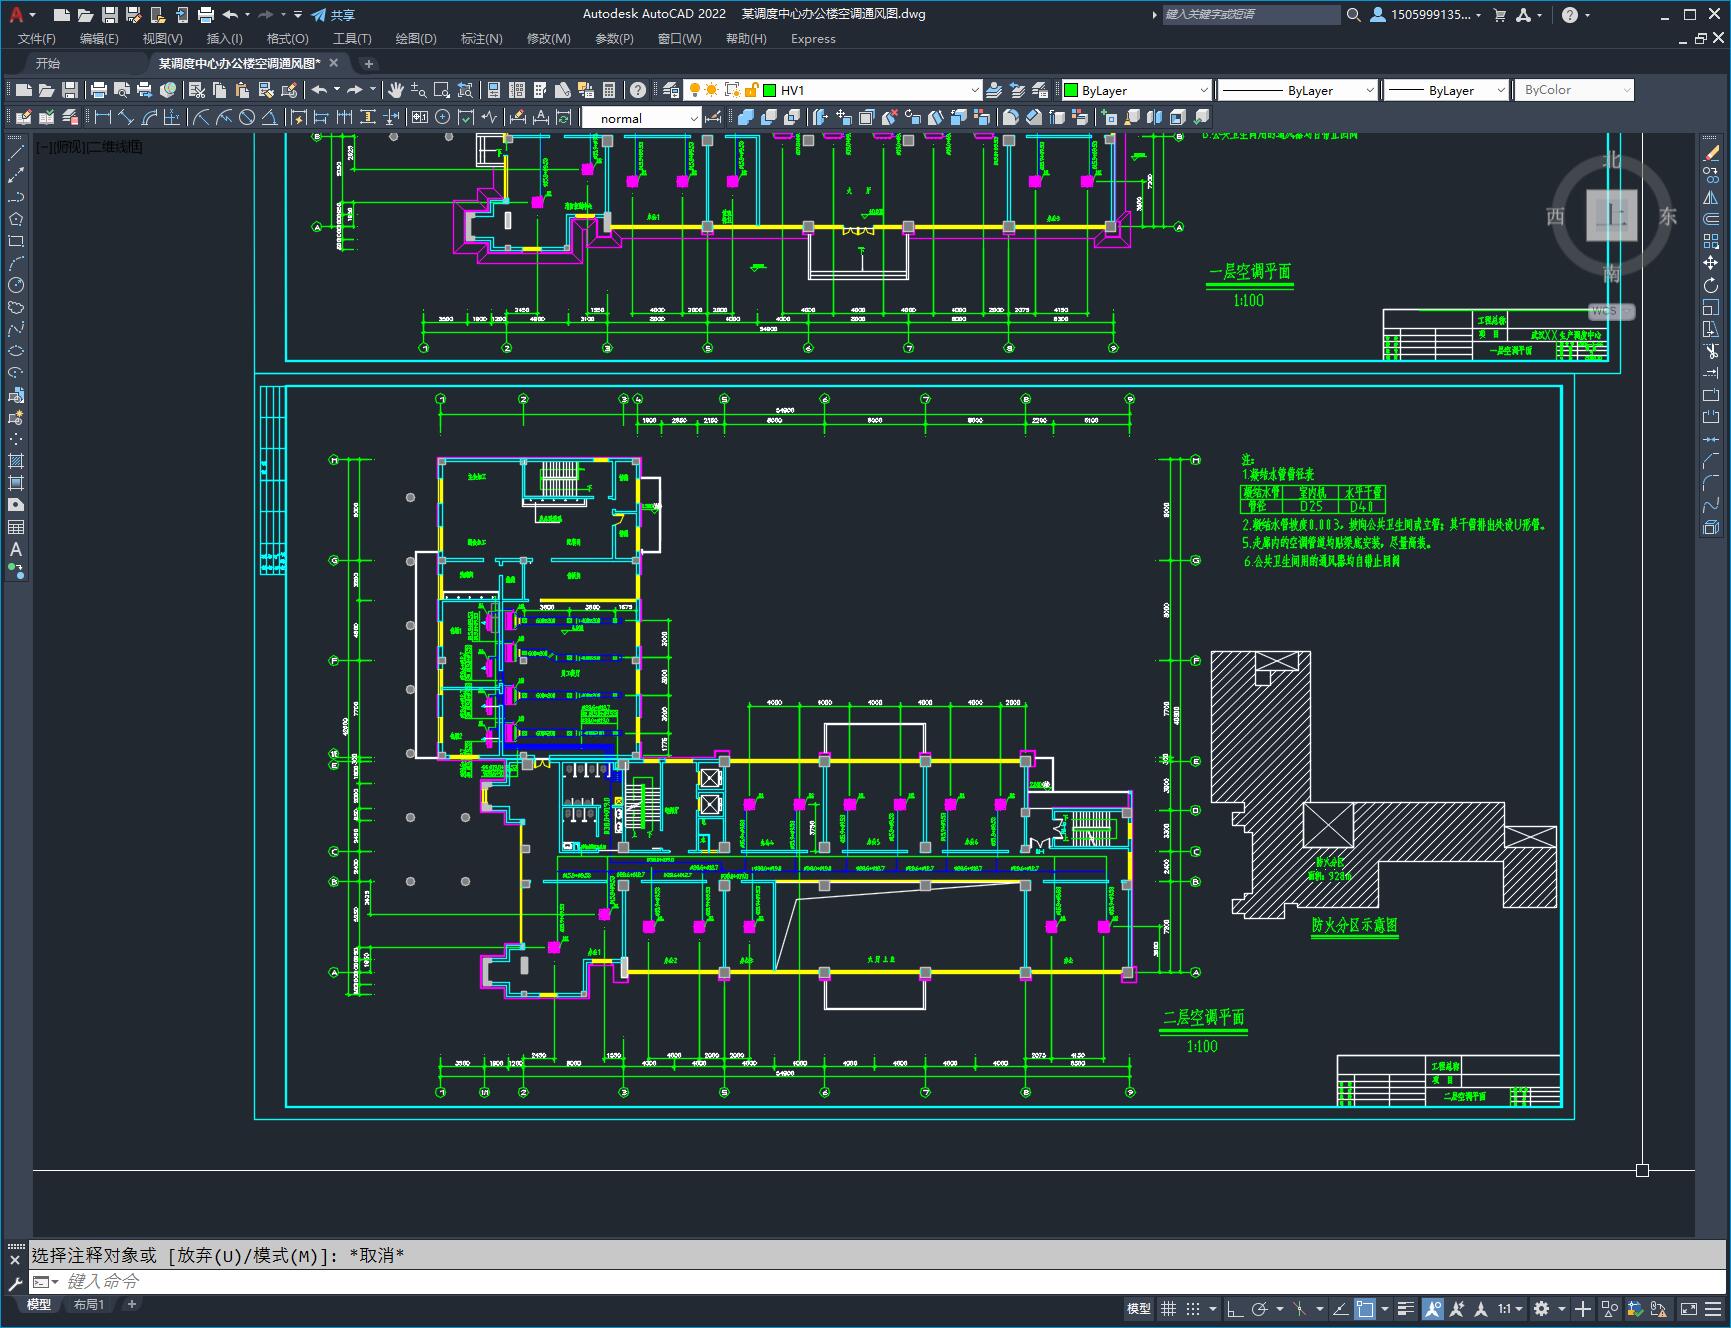Open the ByColor plot style dropdown
Viewport: 1731px width, 1328px height.
tap(1574, 90)
